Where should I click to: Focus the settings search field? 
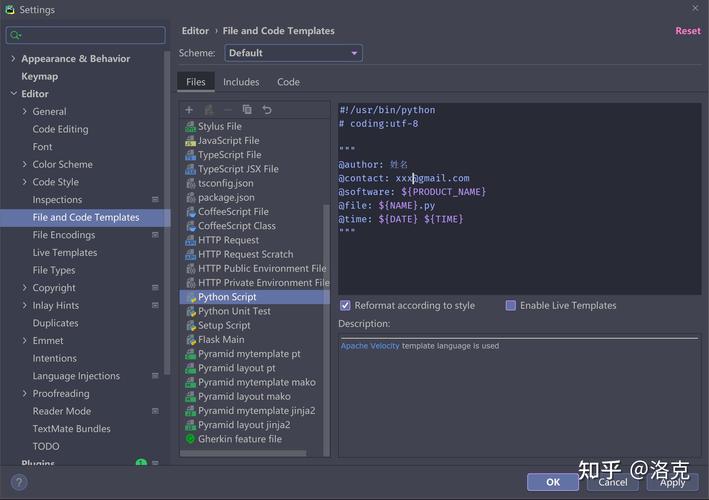point(85,35)
